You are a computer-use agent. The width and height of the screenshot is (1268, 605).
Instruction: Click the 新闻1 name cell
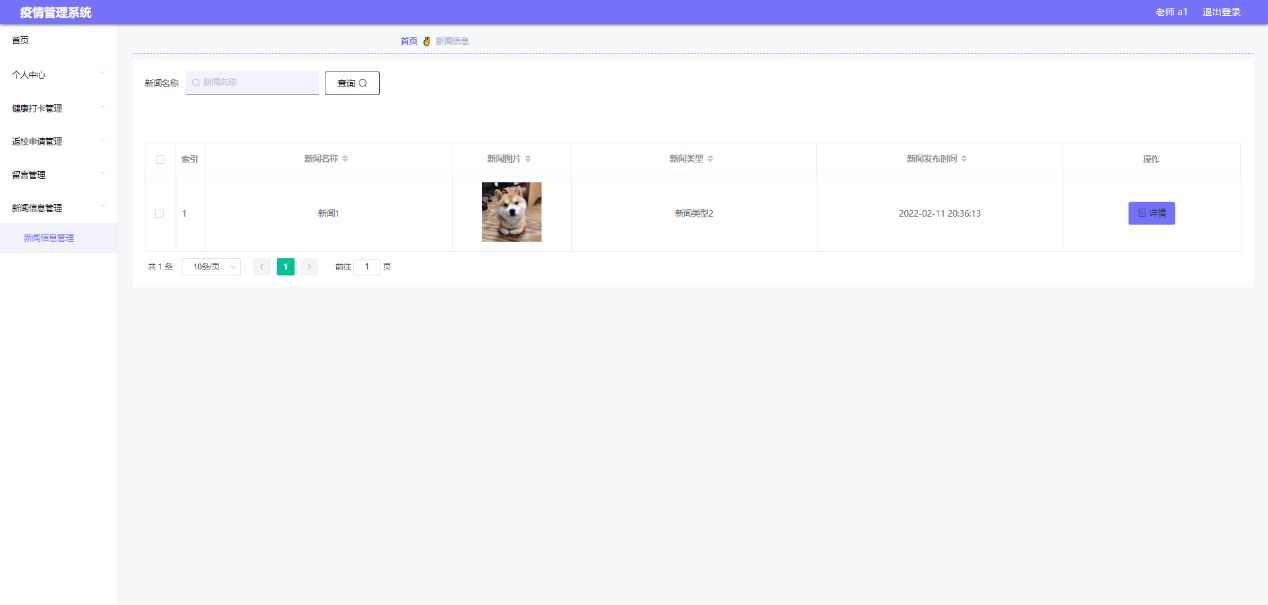click(328, 213)
